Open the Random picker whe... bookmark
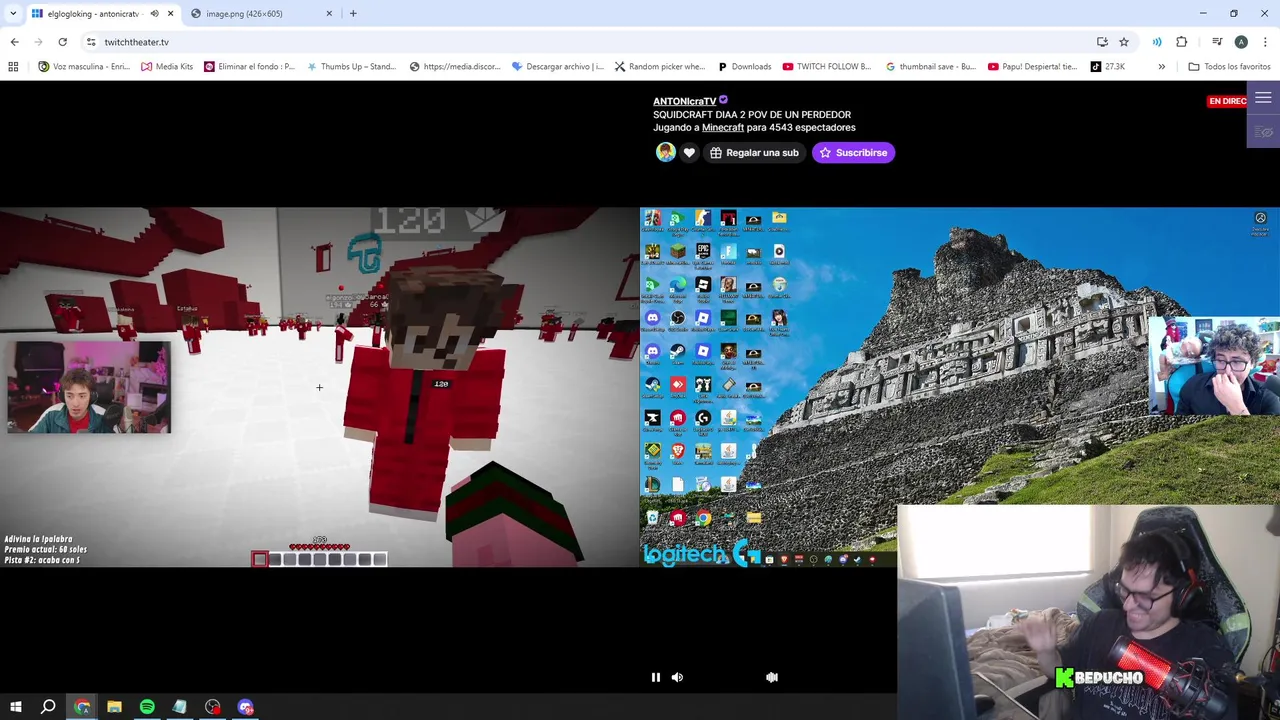This screenshot has width=1280, height=720. coord(660,67)
